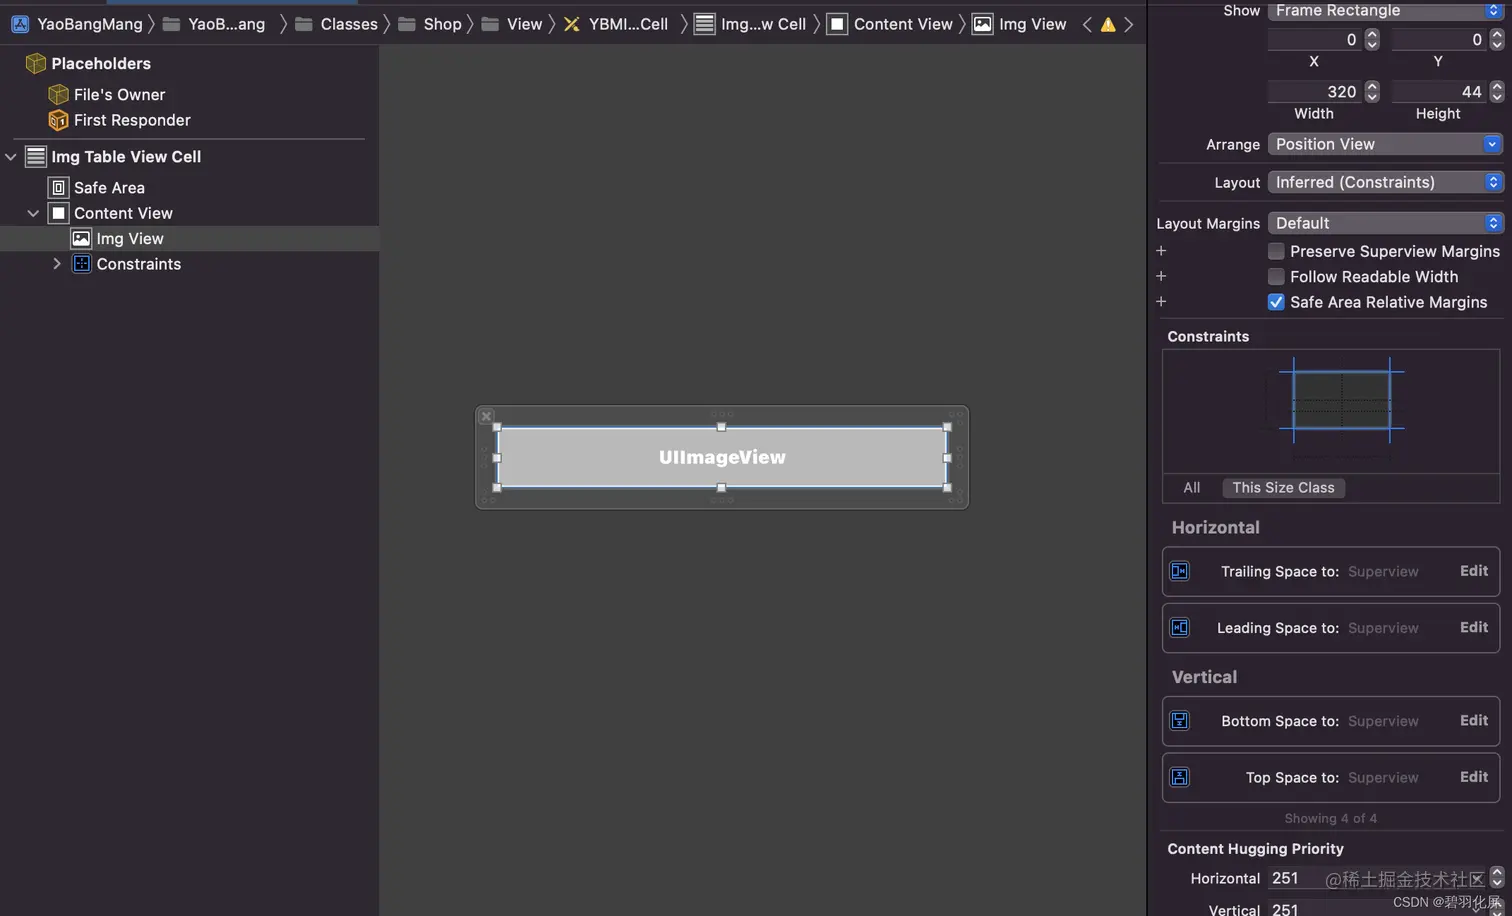Viewport: 1512px width, 916px height.
Task: Edit the Bottom Space constraint
Action: [x=1473, y=720]
